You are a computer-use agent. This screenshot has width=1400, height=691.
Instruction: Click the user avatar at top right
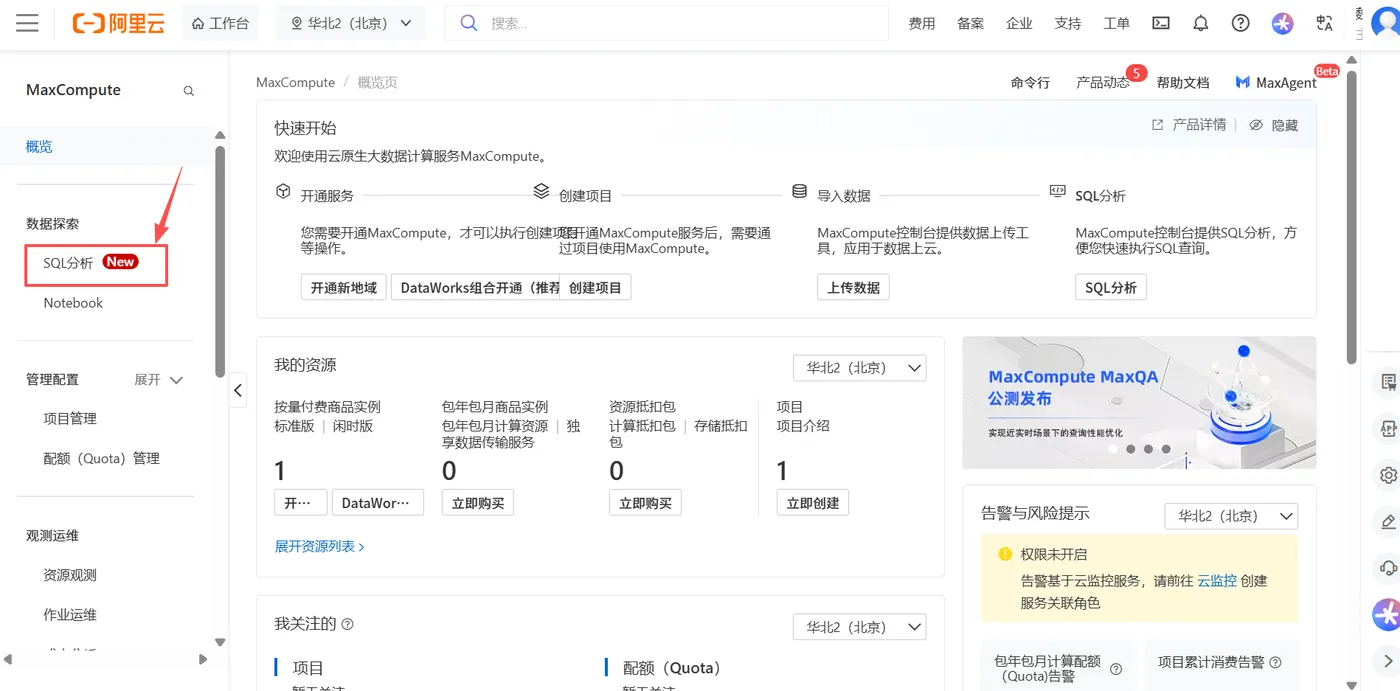1386,23
